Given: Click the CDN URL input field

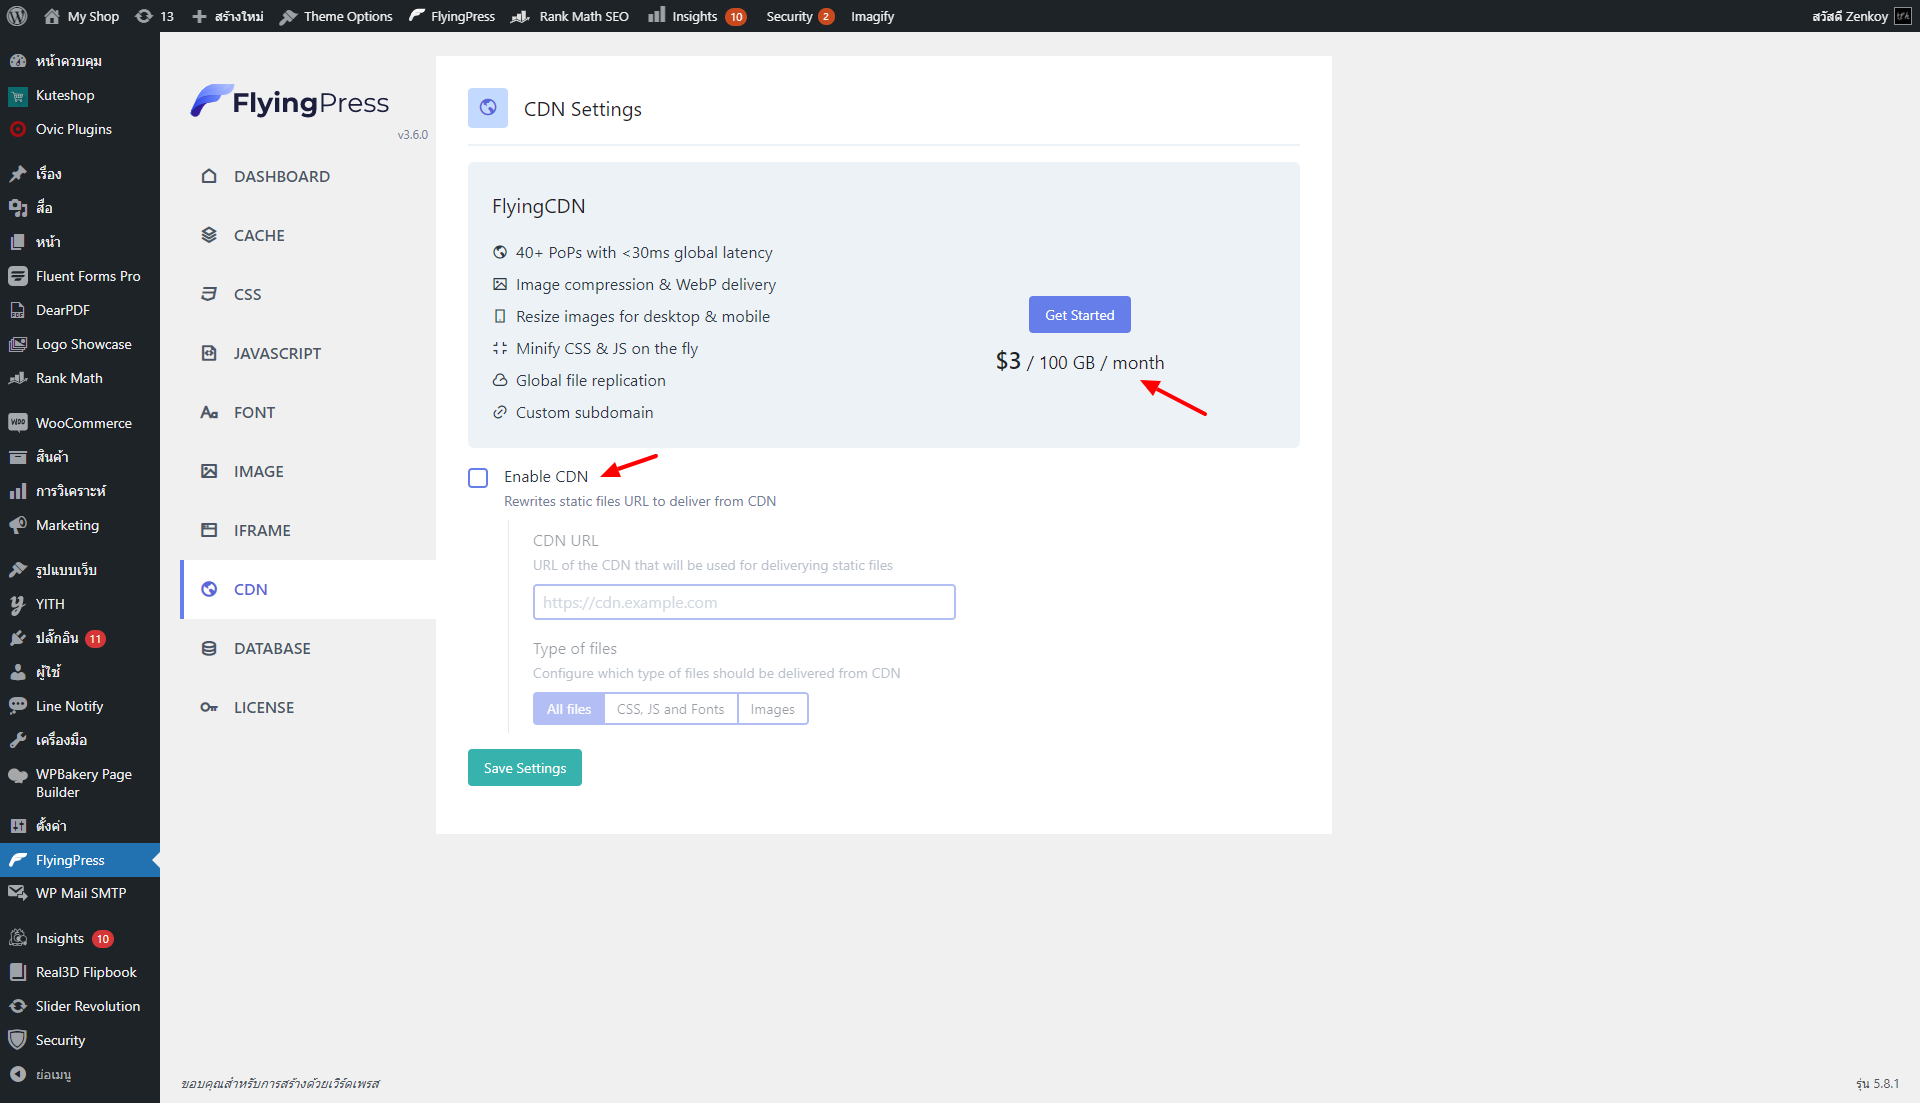Looking at the screenshot, I should coord(744,602).
